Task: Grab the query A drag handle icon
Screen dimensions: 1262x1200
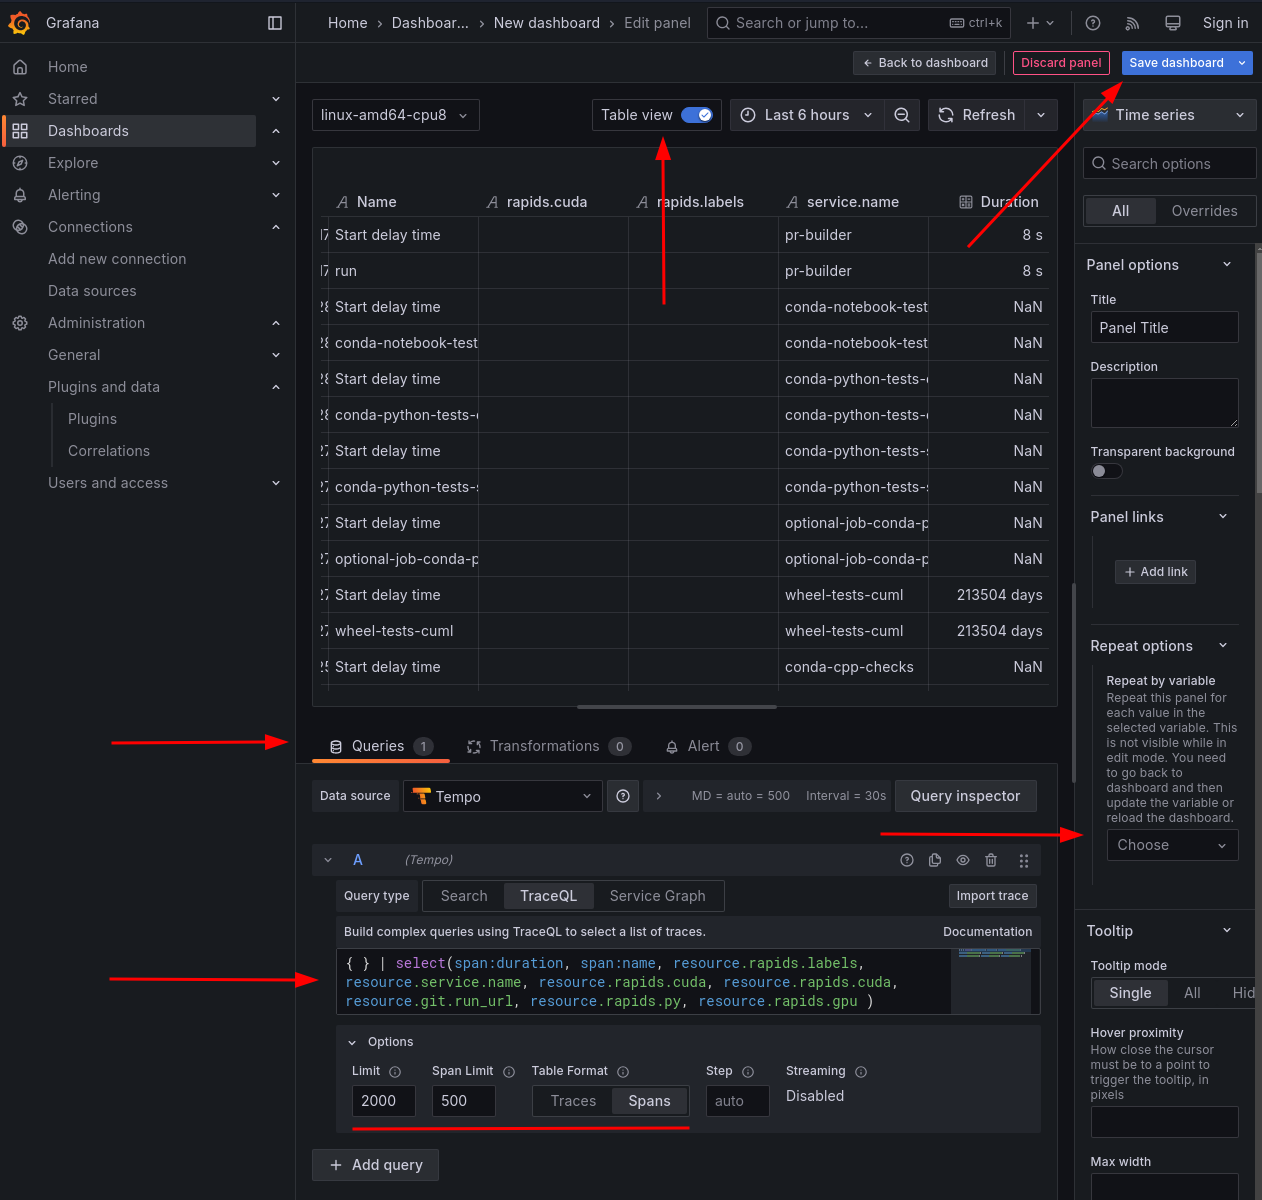Action: pyautogui.click(x=1023, y=860)
